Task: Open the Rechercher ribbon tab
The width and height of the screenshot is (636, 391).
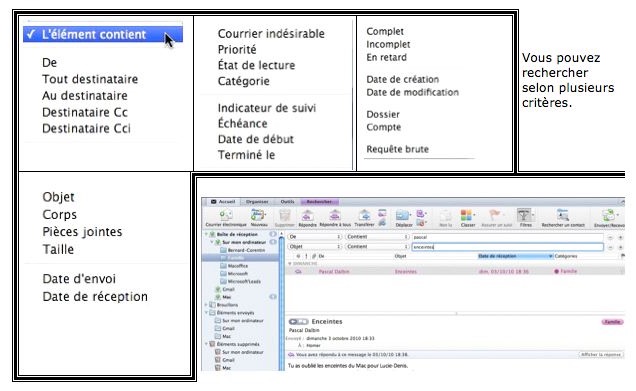Action: click(x=319, y=202)
